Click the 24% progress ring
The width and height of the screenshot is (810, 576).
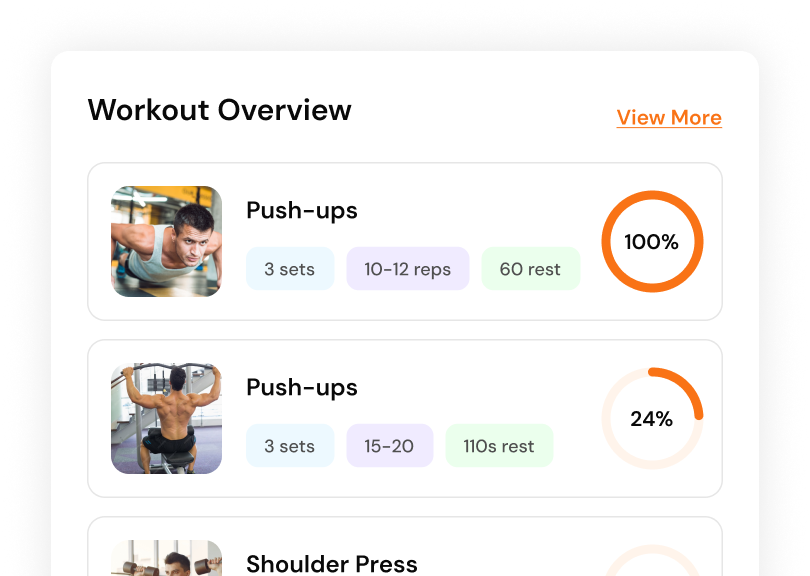(652, 419)
